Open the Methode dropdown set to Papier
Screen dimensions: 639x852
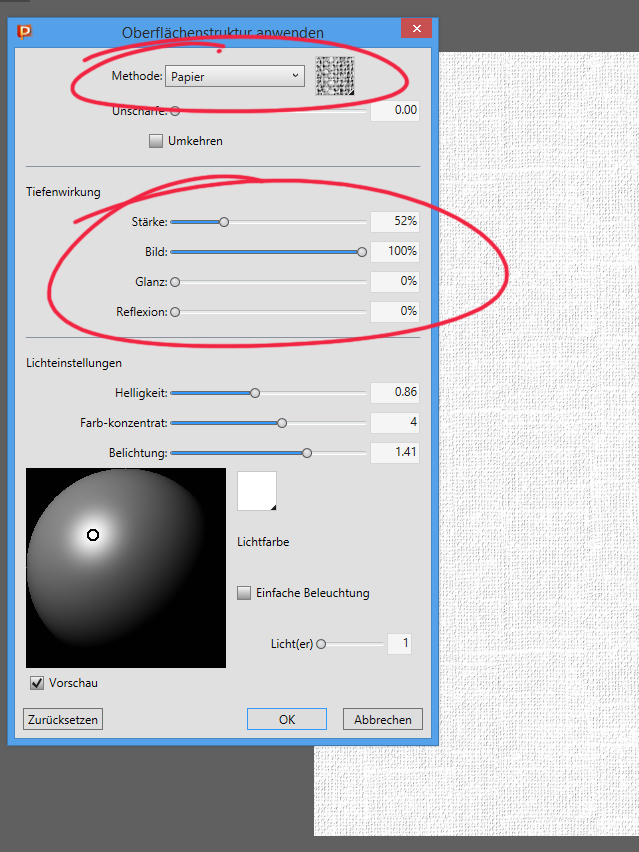235,76
